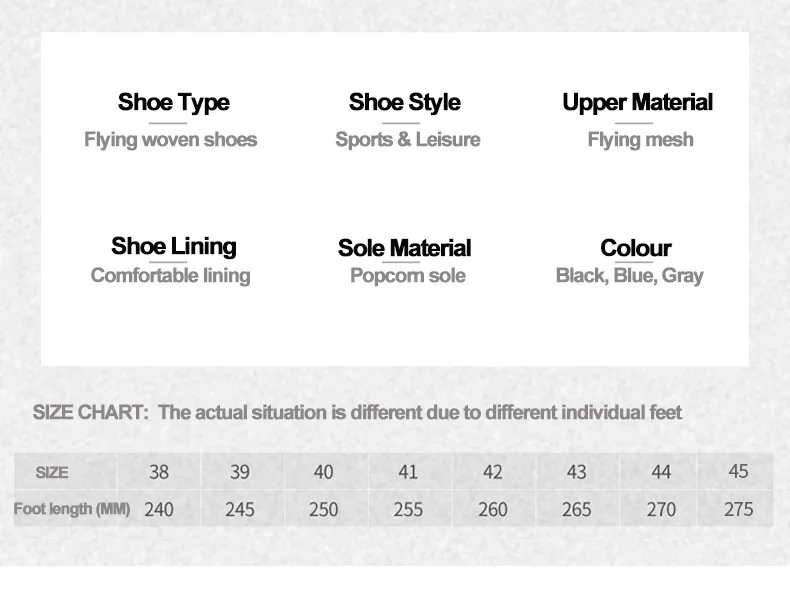This screenshot has height=592, width=790.
Task: Click the Upper Material heading
Action: click(x=637, y=102)
